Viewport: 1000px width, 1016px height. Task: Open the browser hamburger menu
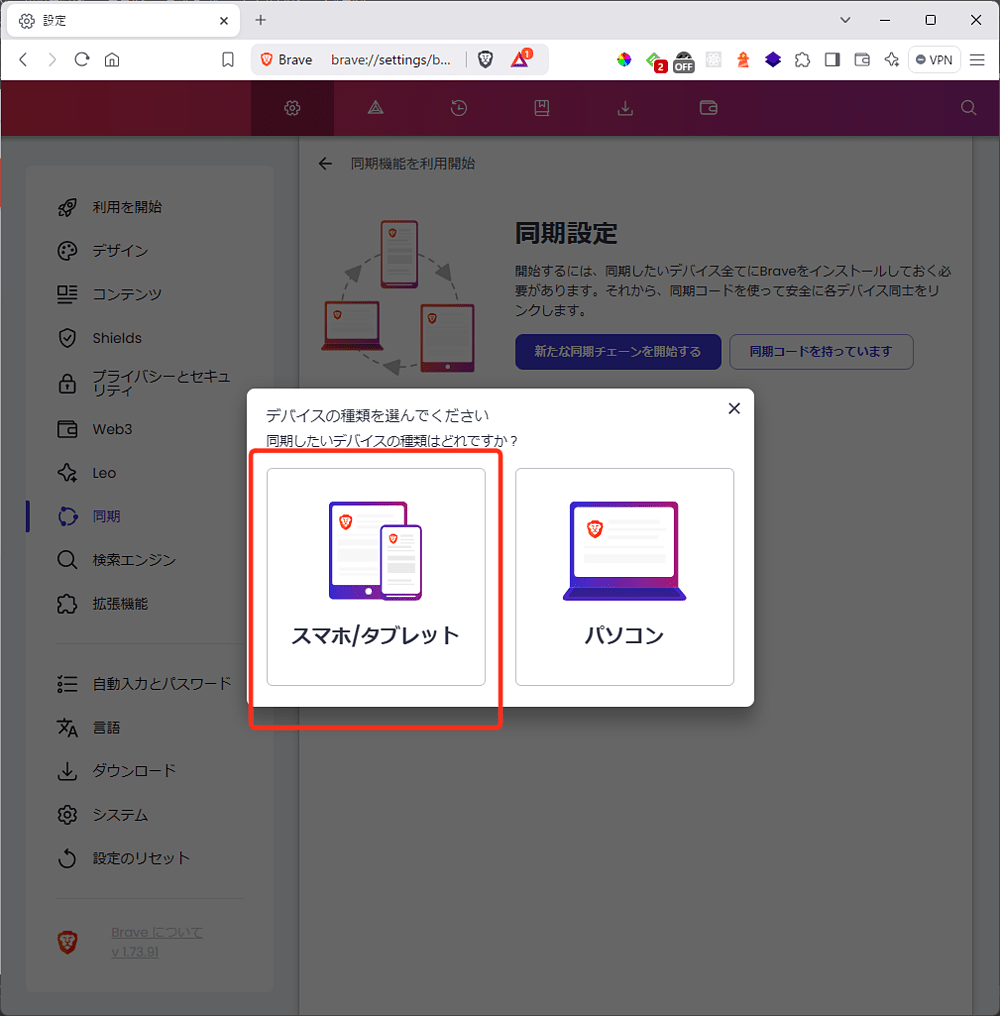click(977, 60)
